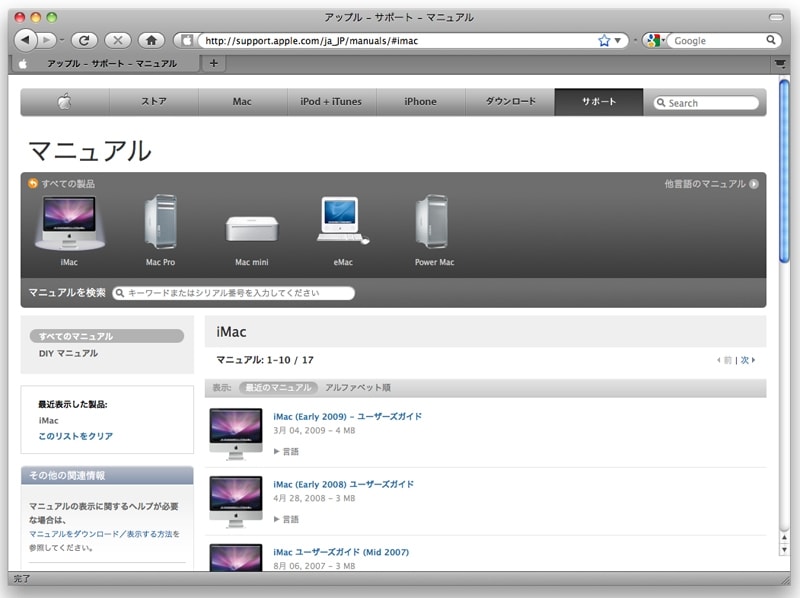Screen dimensions: 800x598
Task: Select the Power Mac product icon
Action: [434, 230]
